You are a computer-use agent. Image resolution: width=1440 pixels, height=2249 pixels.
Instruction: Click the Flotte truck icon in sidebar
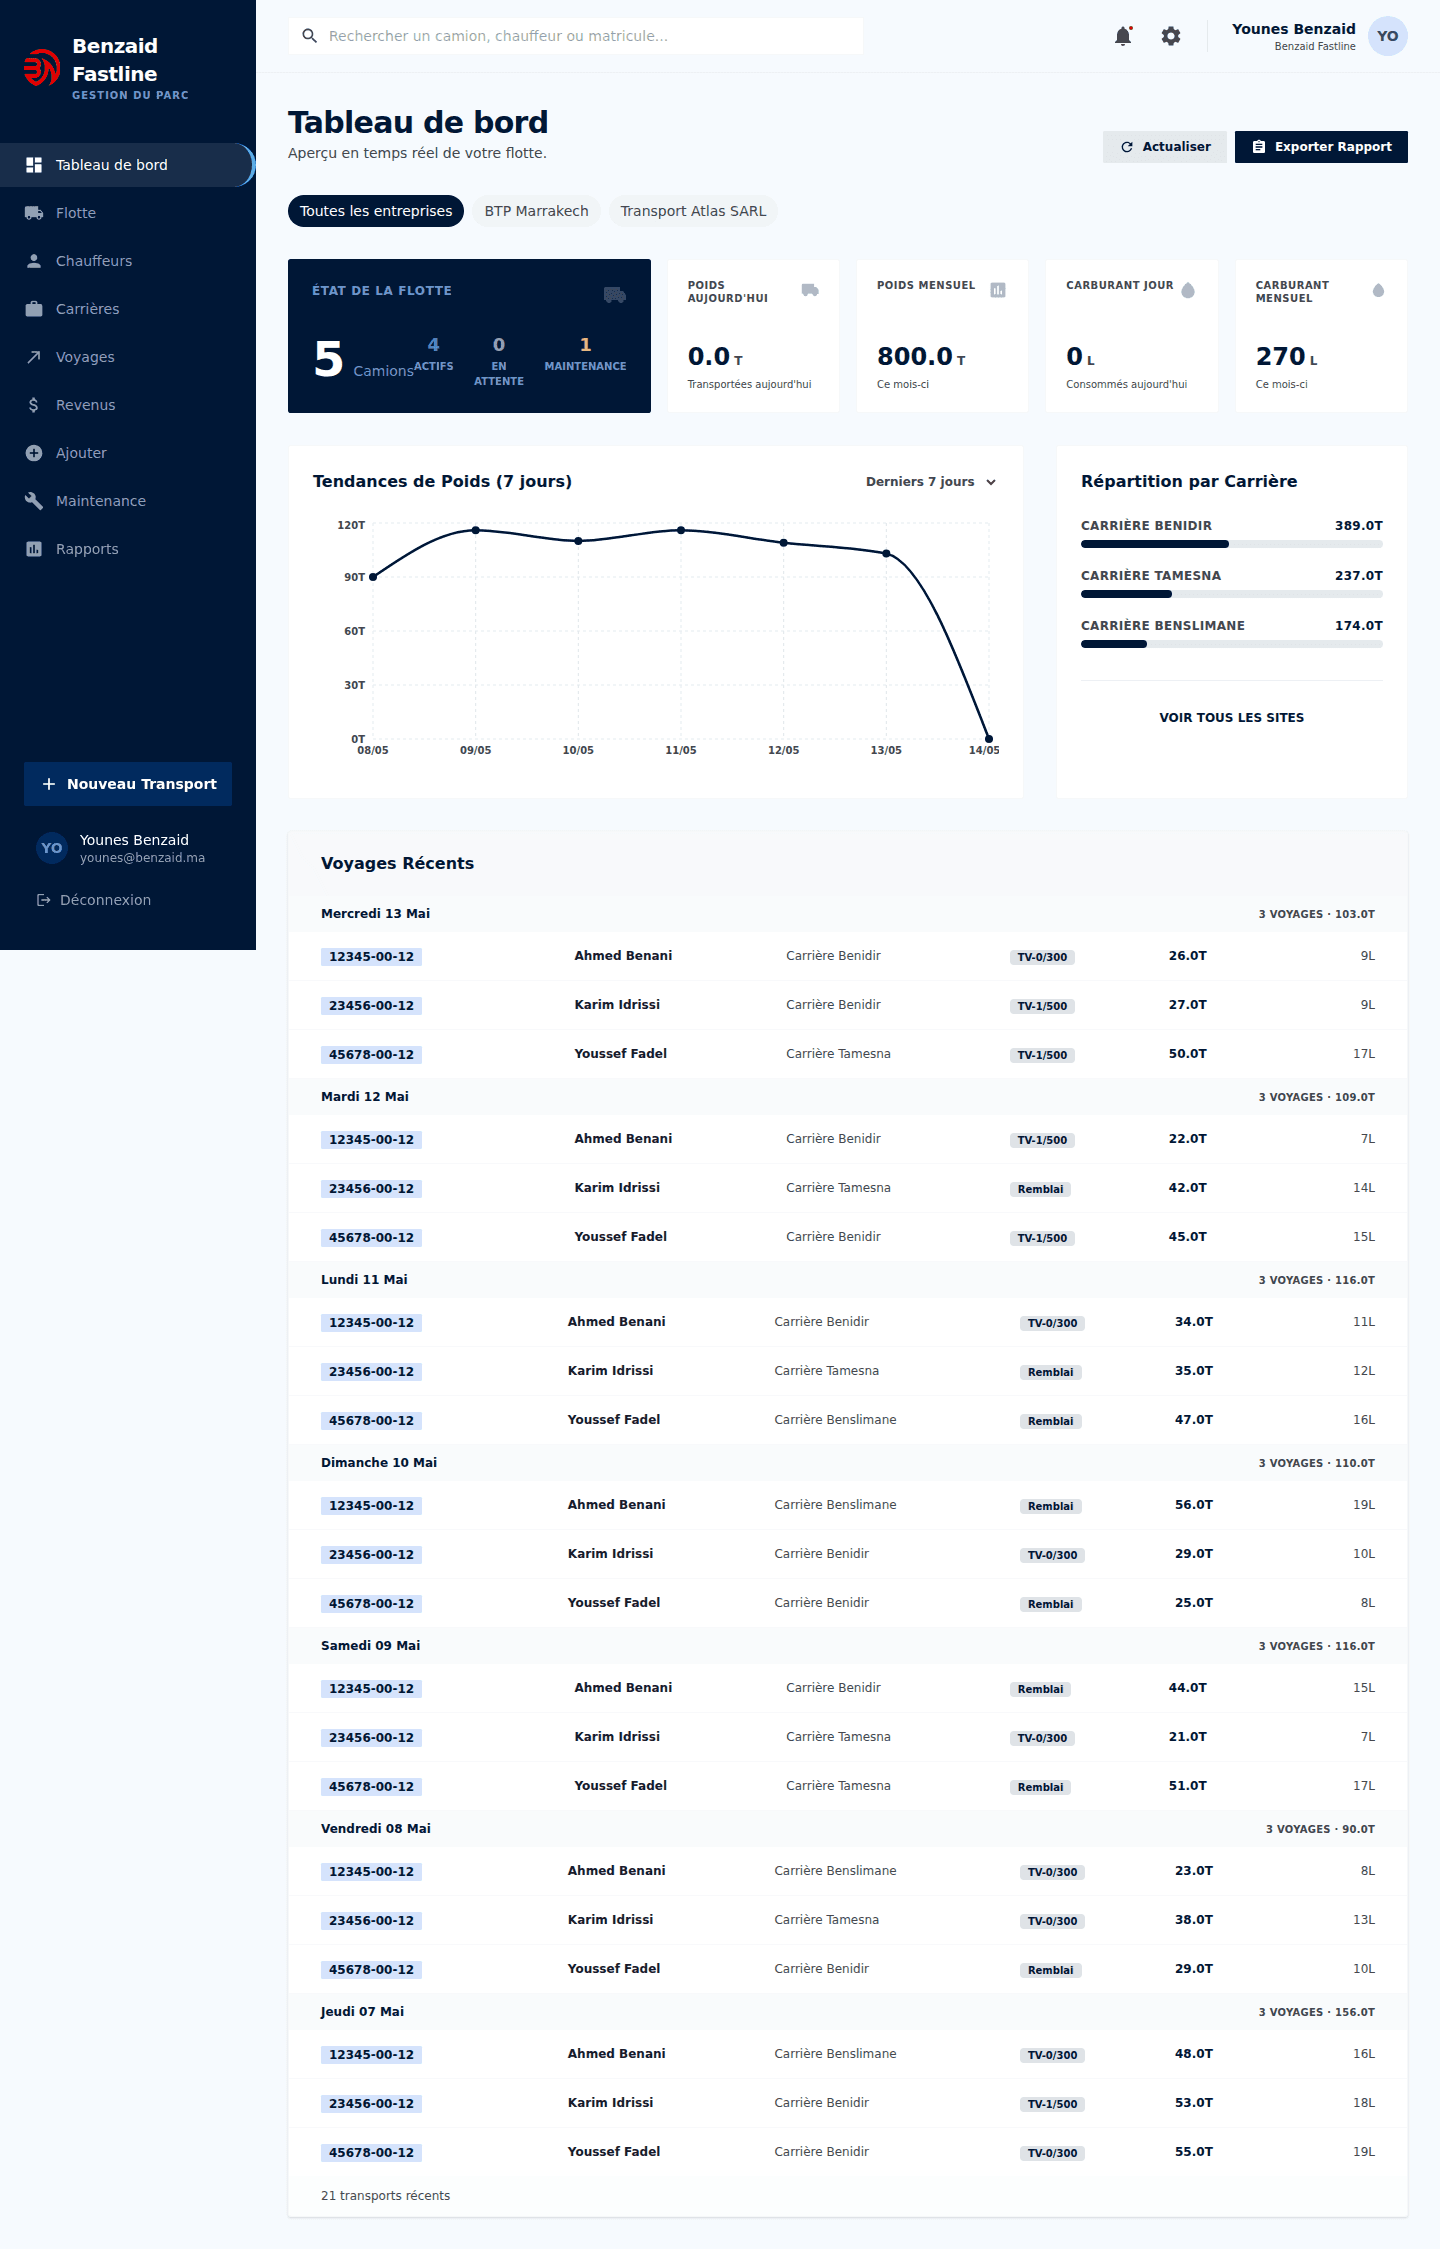click(34, 213)
